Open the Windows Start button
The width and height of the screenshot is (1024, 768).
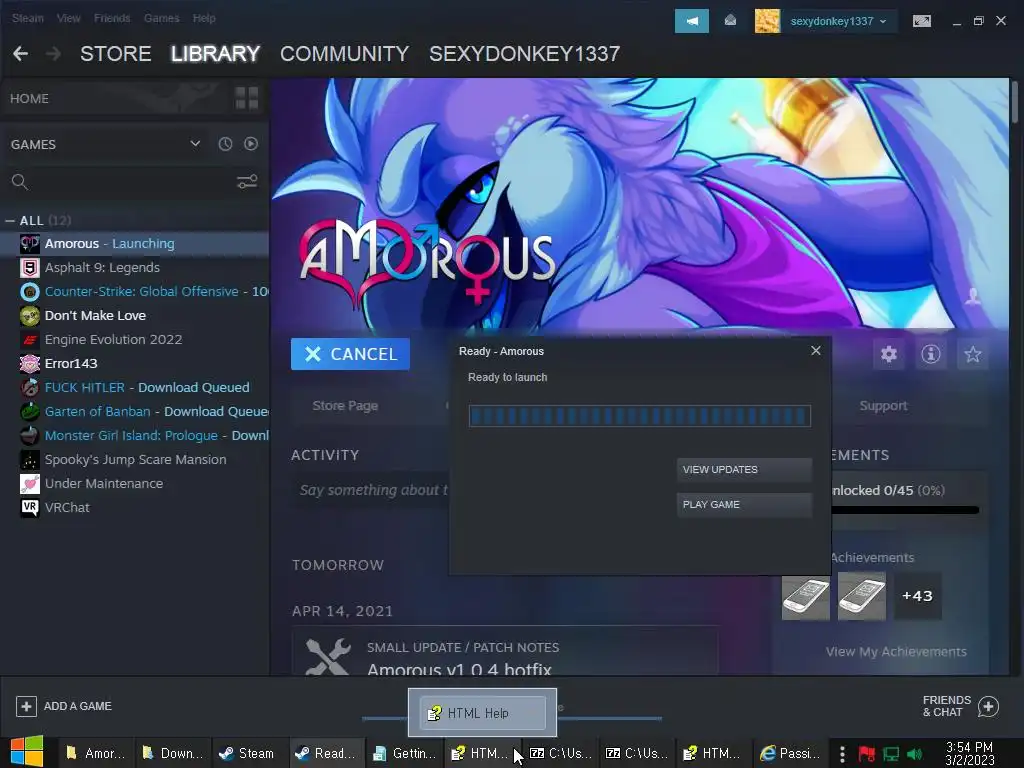pyautogui.click(x=27, y=752)
